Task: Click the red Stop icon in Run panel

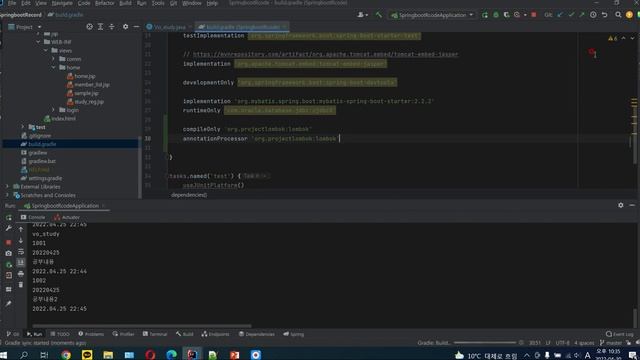Action: click(x=9, y=242)
